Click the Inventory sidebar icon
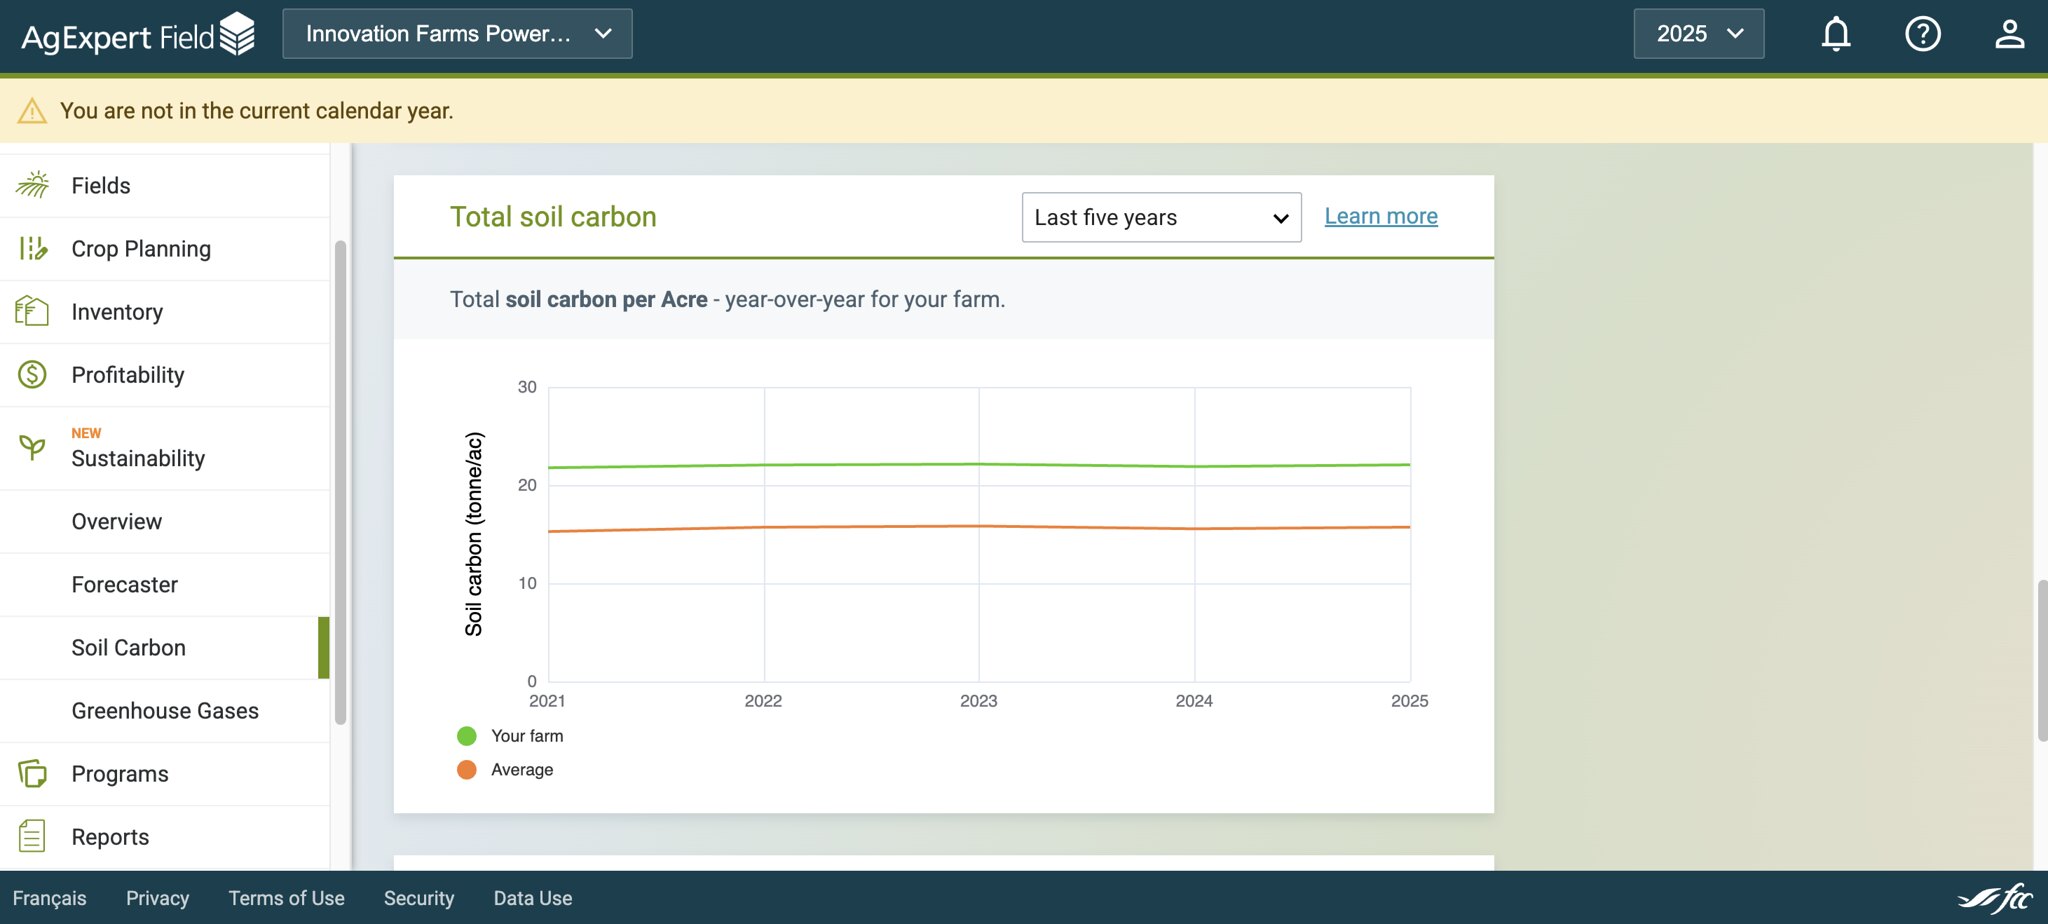This screenshot has height=924, width=2048. tap(32, 311)
